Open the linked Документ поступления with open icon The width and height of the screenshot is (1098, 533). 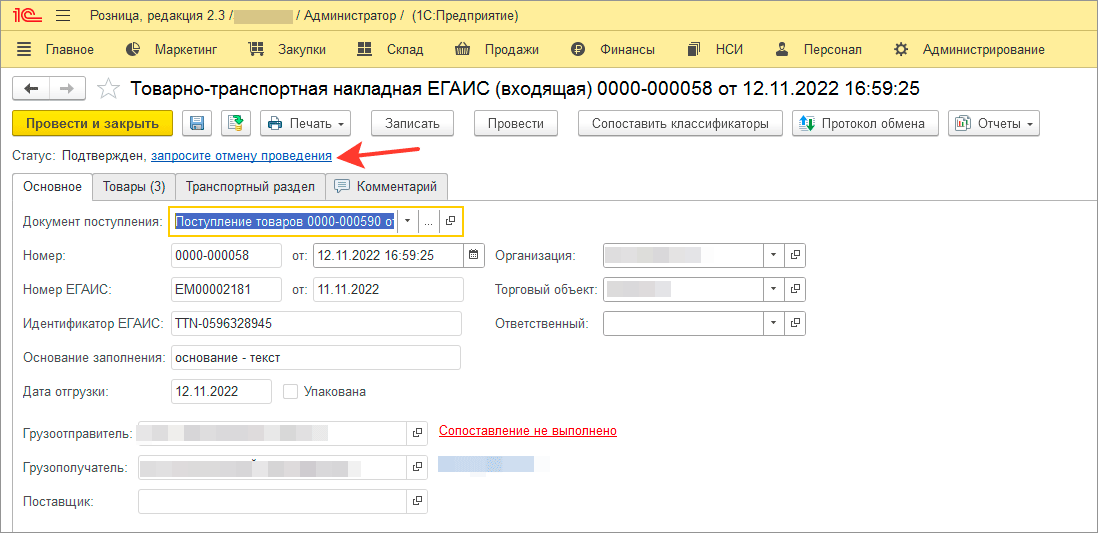click(450, 221)
